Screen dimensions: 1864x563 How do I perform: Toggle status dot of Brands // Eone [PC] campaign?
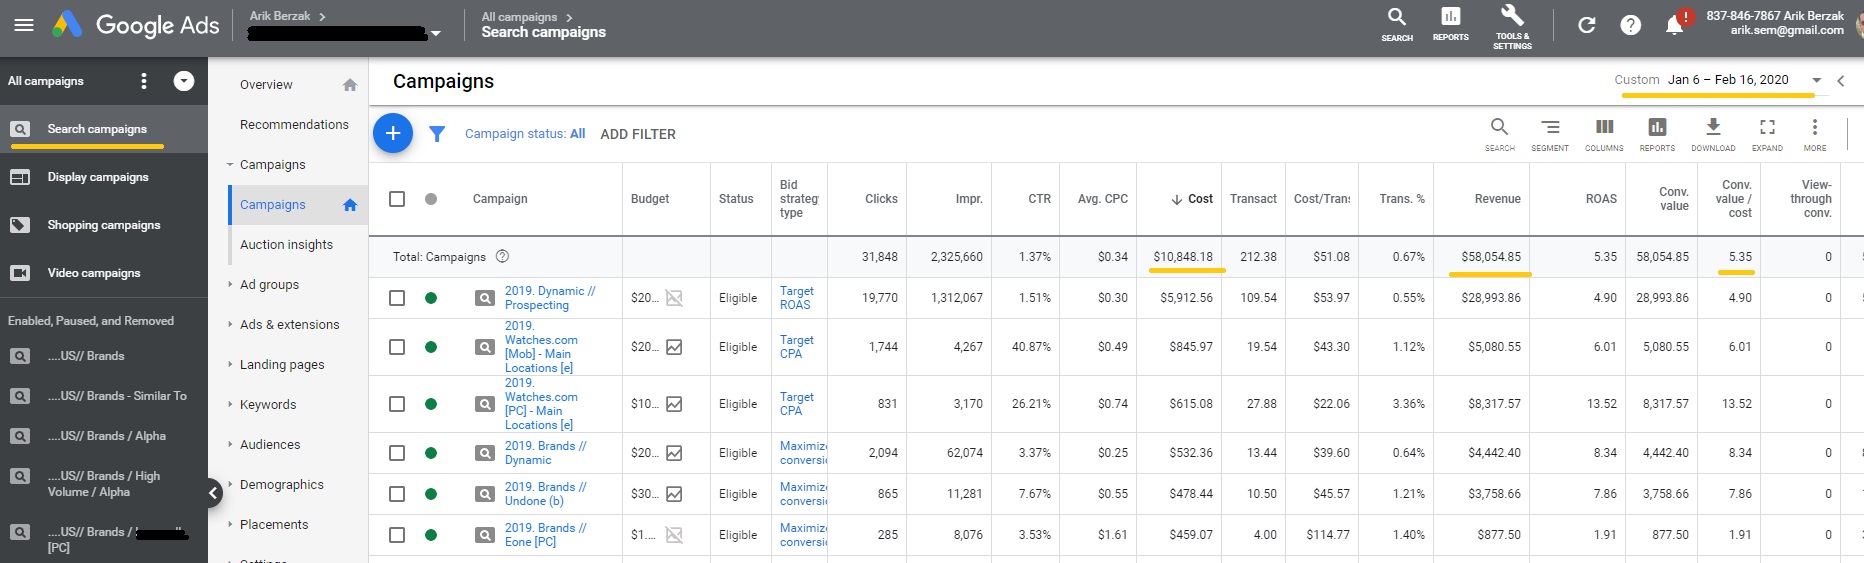(x=431, y=535)
